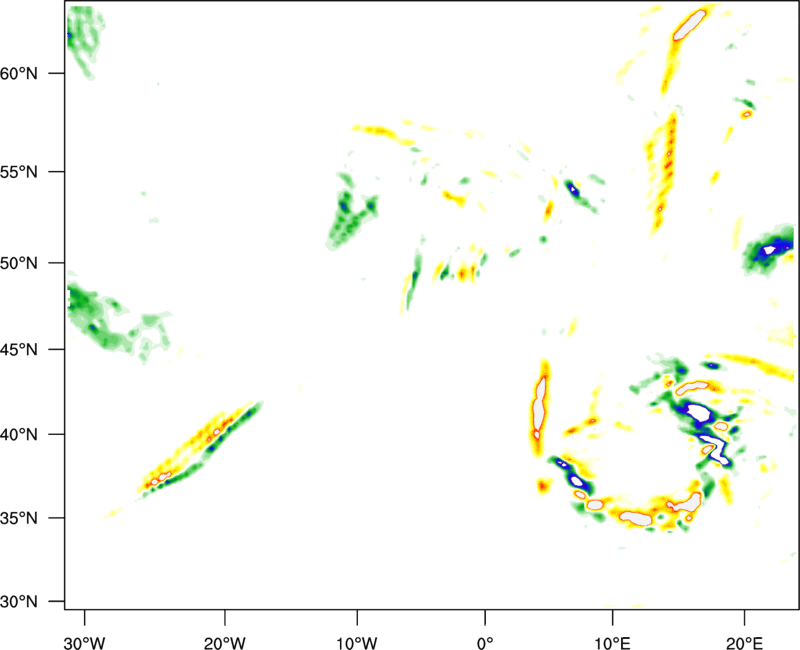Click the 30°N latitude label
The height and width of the screenshot is (650, 800).
point(19,602)
